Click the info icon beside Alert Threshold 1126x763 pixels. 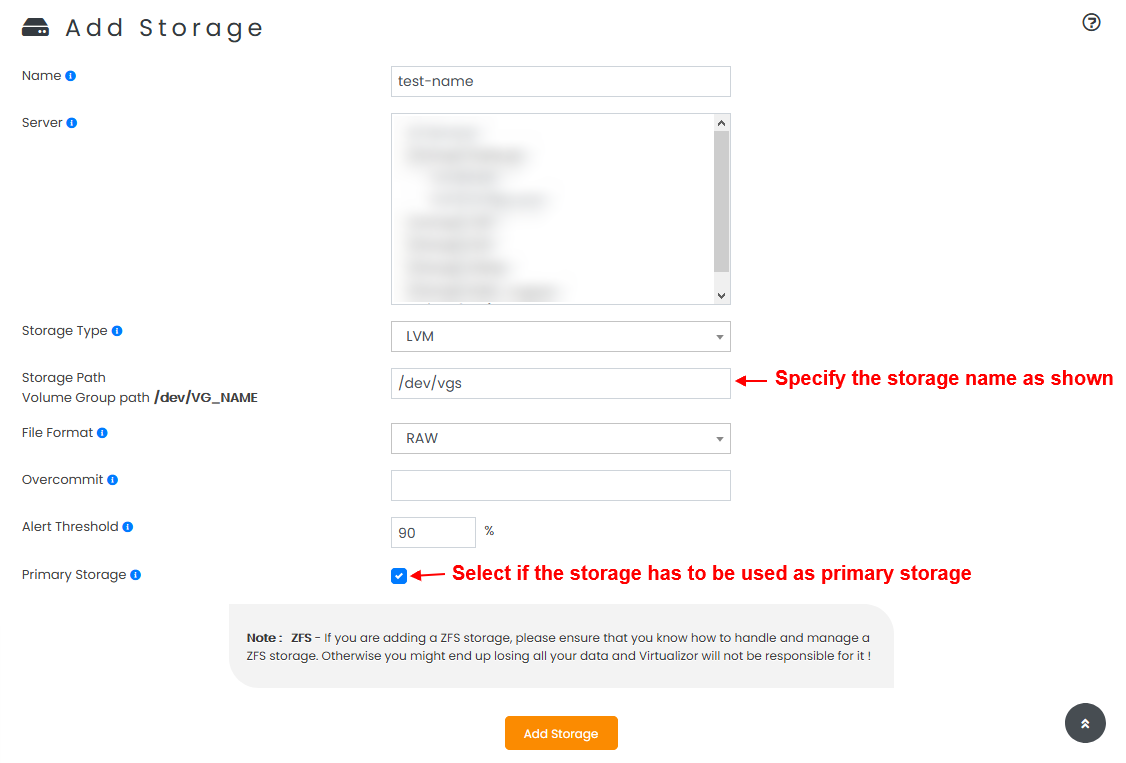128,525
